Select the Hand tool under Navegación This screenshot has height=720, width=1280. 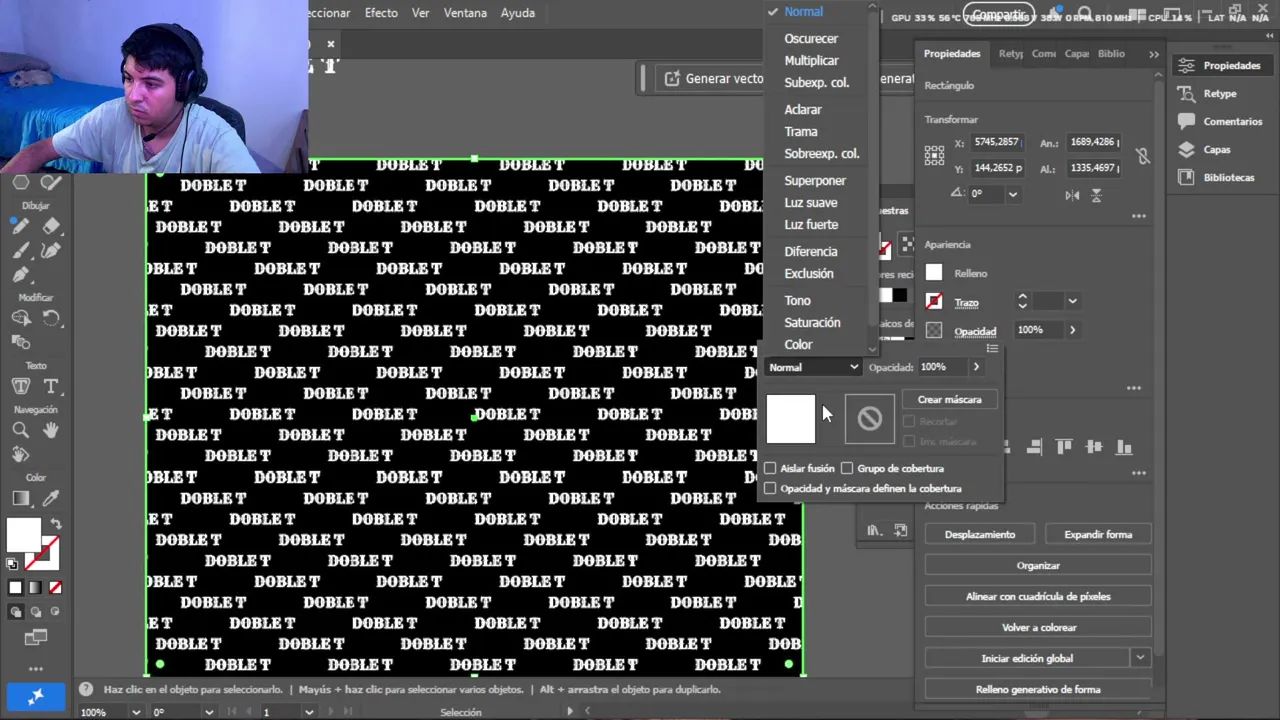(x=51, y=430)
